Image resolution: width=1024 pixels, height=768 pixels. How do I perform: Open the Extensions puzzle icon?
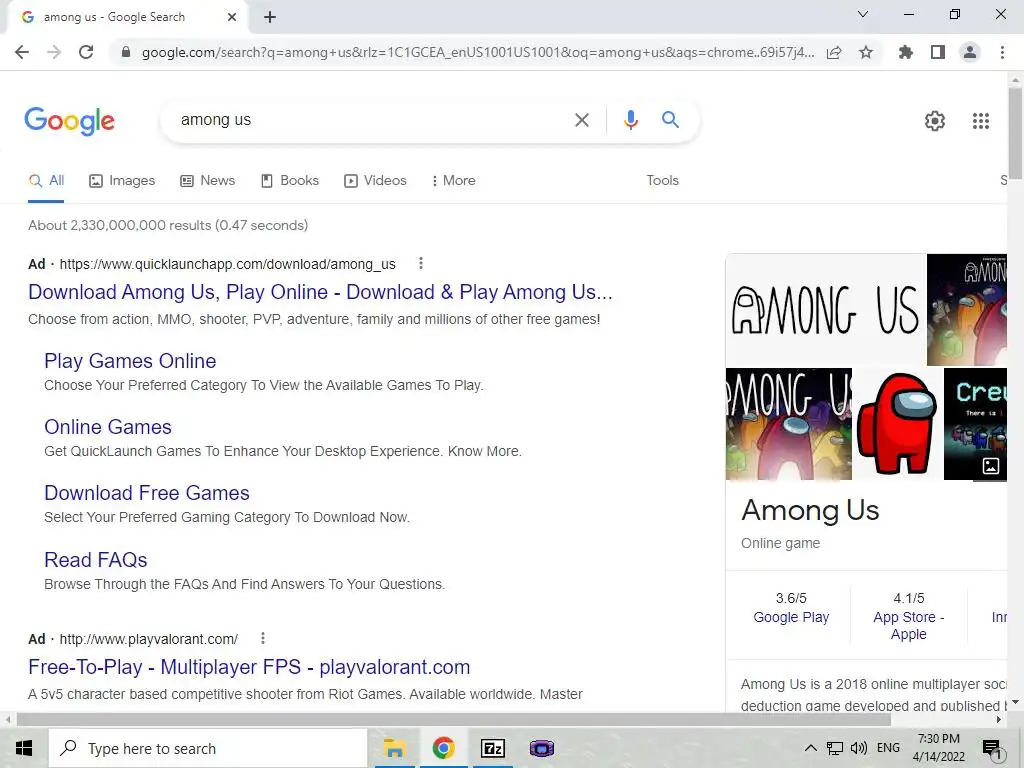(905, 52)
